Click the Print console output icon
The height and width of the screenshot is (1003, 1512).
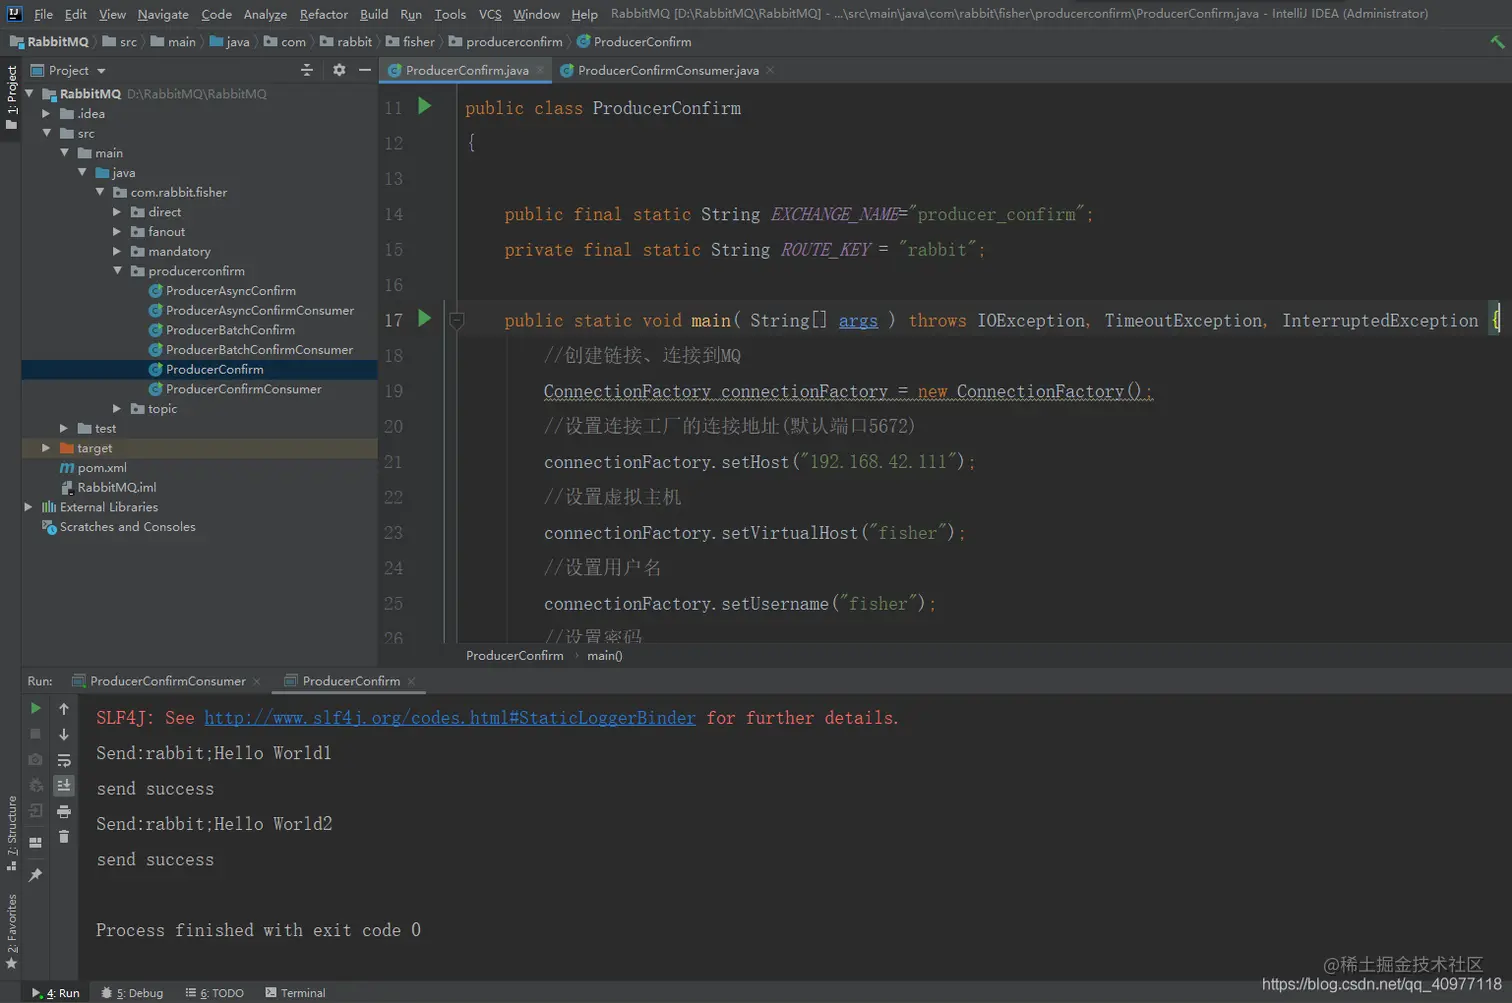(x=64, y=811)
